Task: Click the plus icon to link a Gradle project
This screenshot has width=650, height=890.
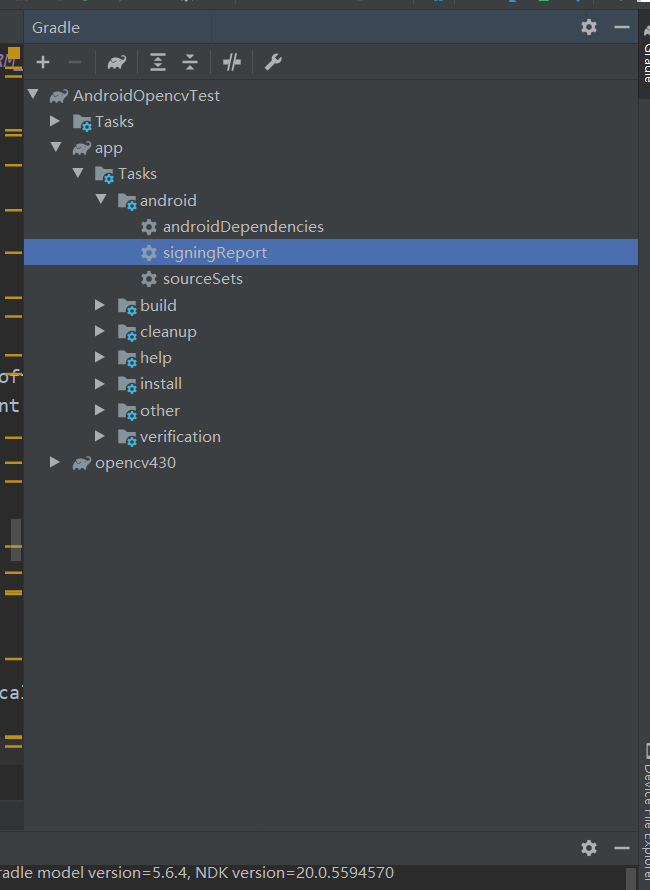Action: coord(43,62)
